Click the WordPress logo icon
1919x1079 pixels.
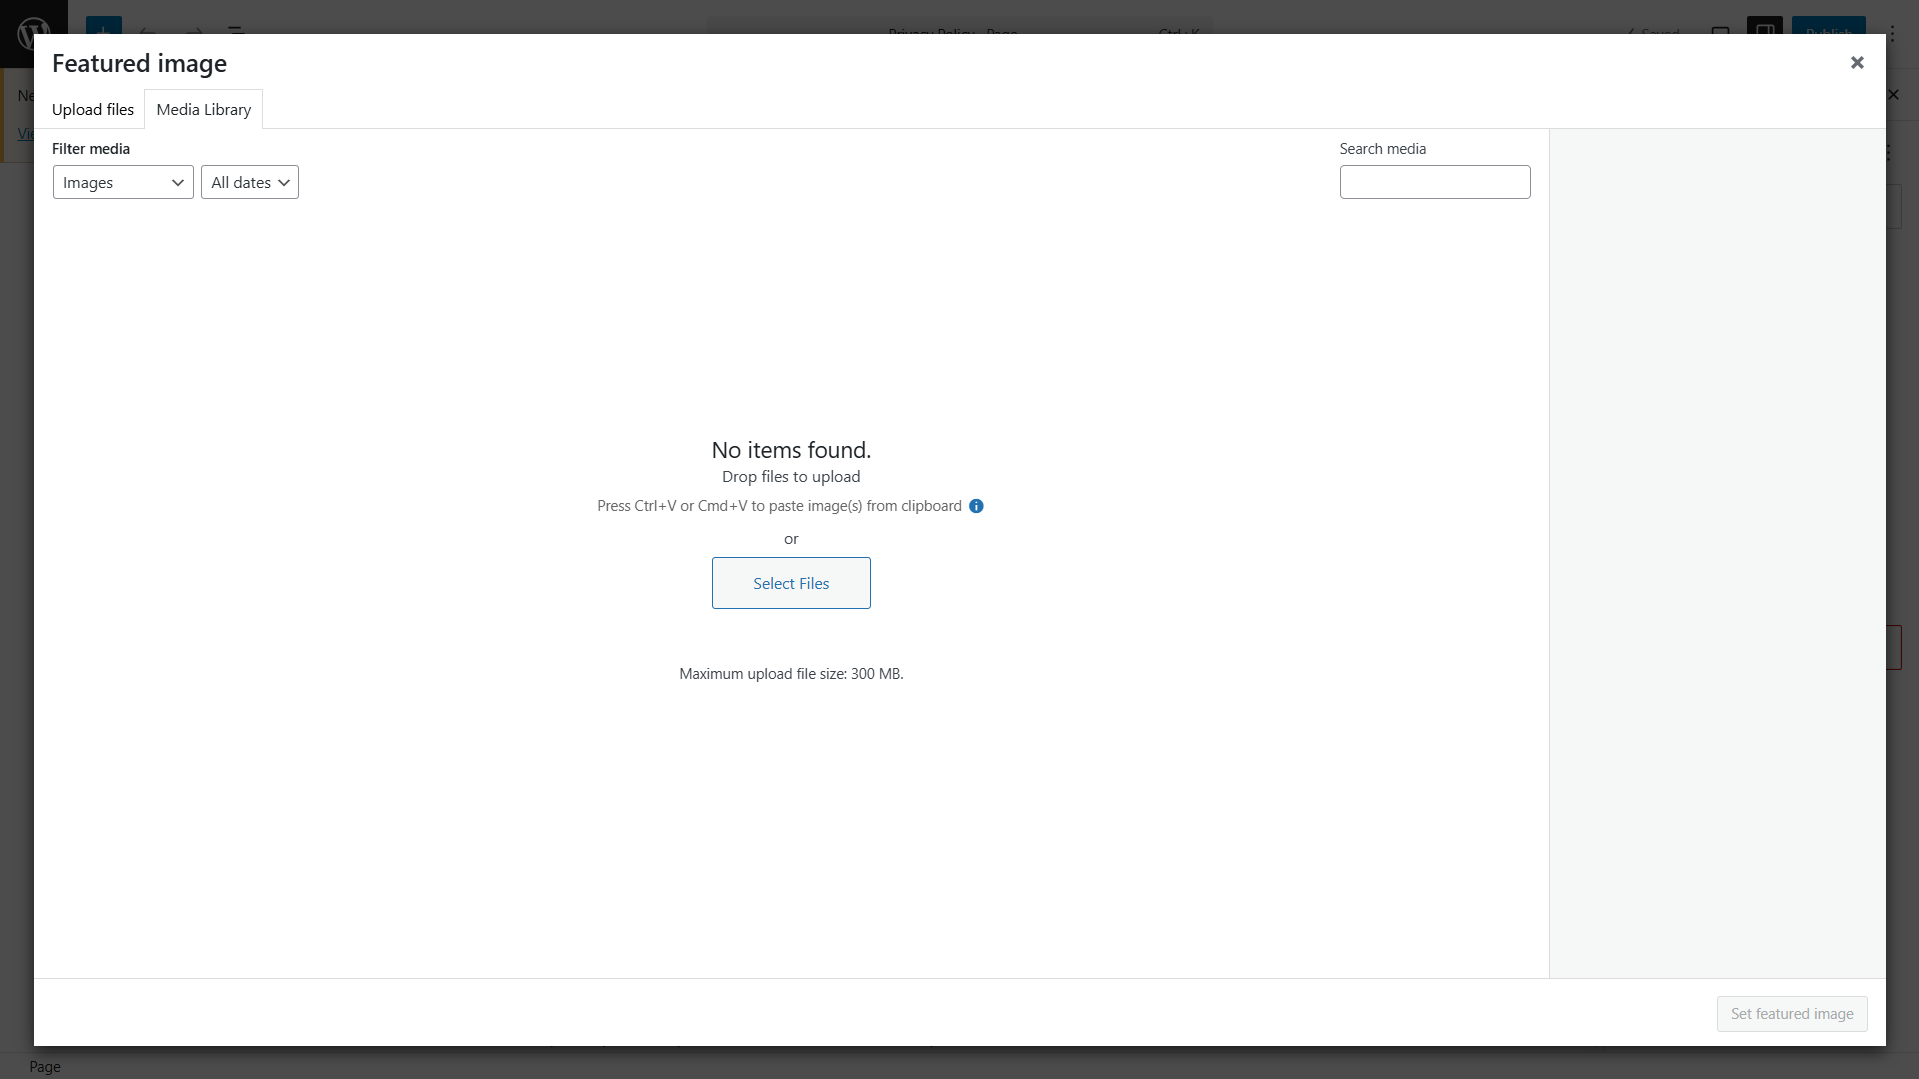33,35
